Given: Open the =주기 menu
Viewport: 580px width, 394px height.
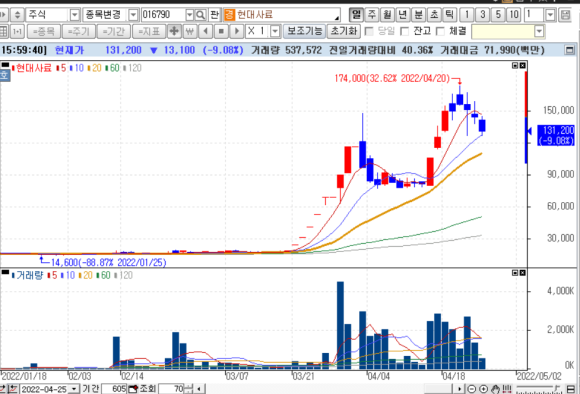Looking at the screenshot, I should tap(79, 31).
